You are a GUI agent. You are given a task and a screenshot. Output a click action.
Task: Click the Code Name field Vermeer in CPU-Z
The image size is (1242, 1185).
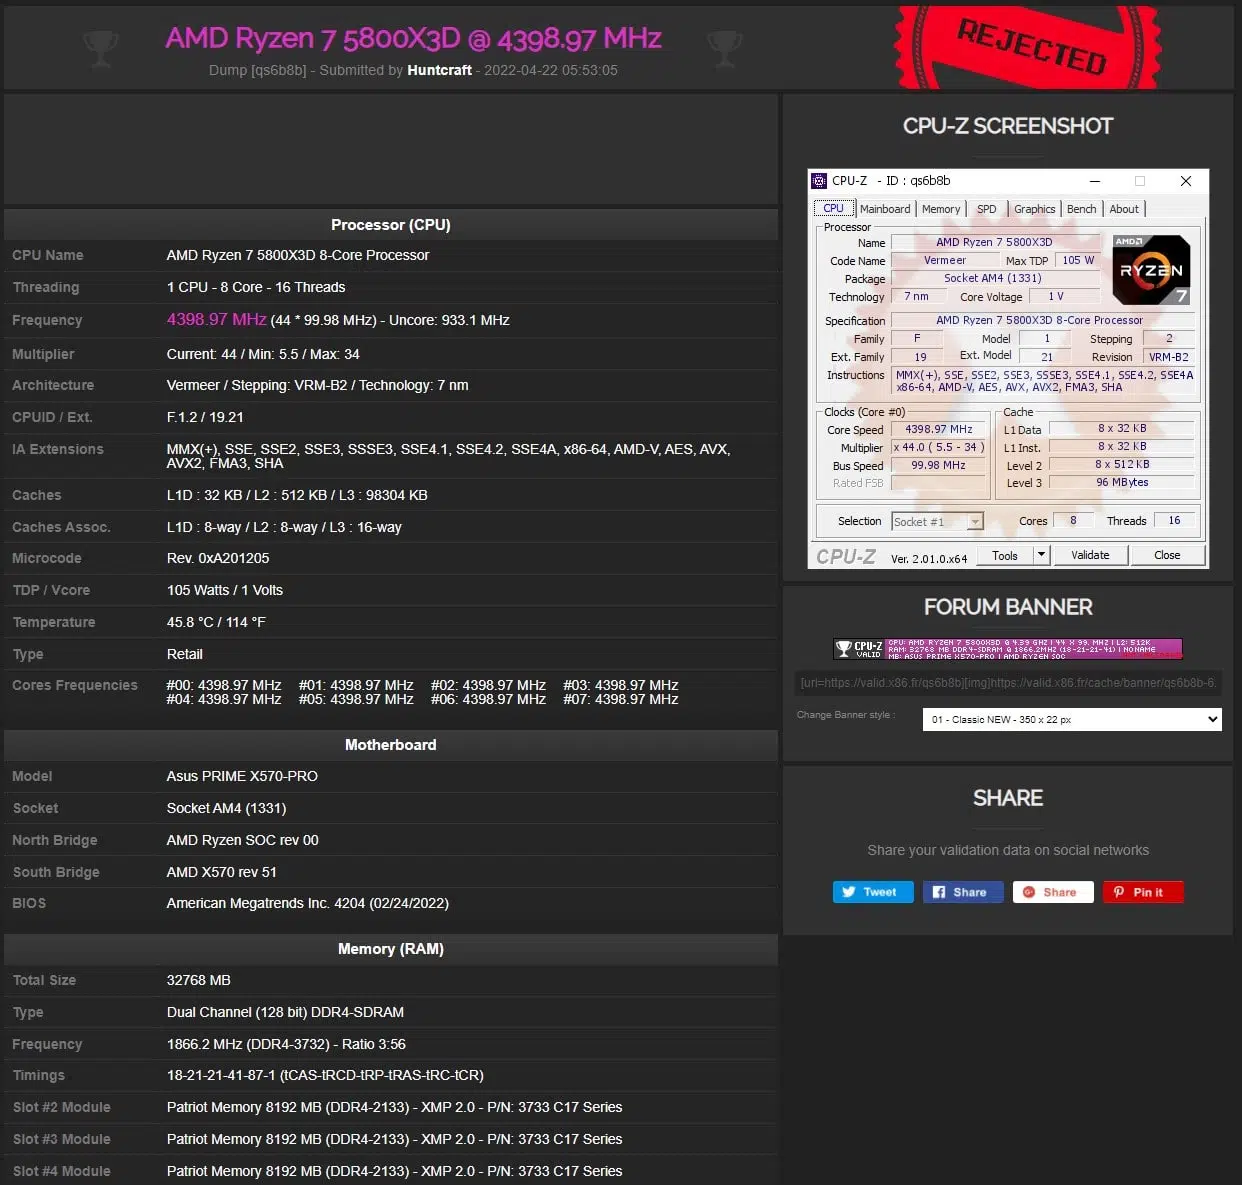[x=945, y=260]
